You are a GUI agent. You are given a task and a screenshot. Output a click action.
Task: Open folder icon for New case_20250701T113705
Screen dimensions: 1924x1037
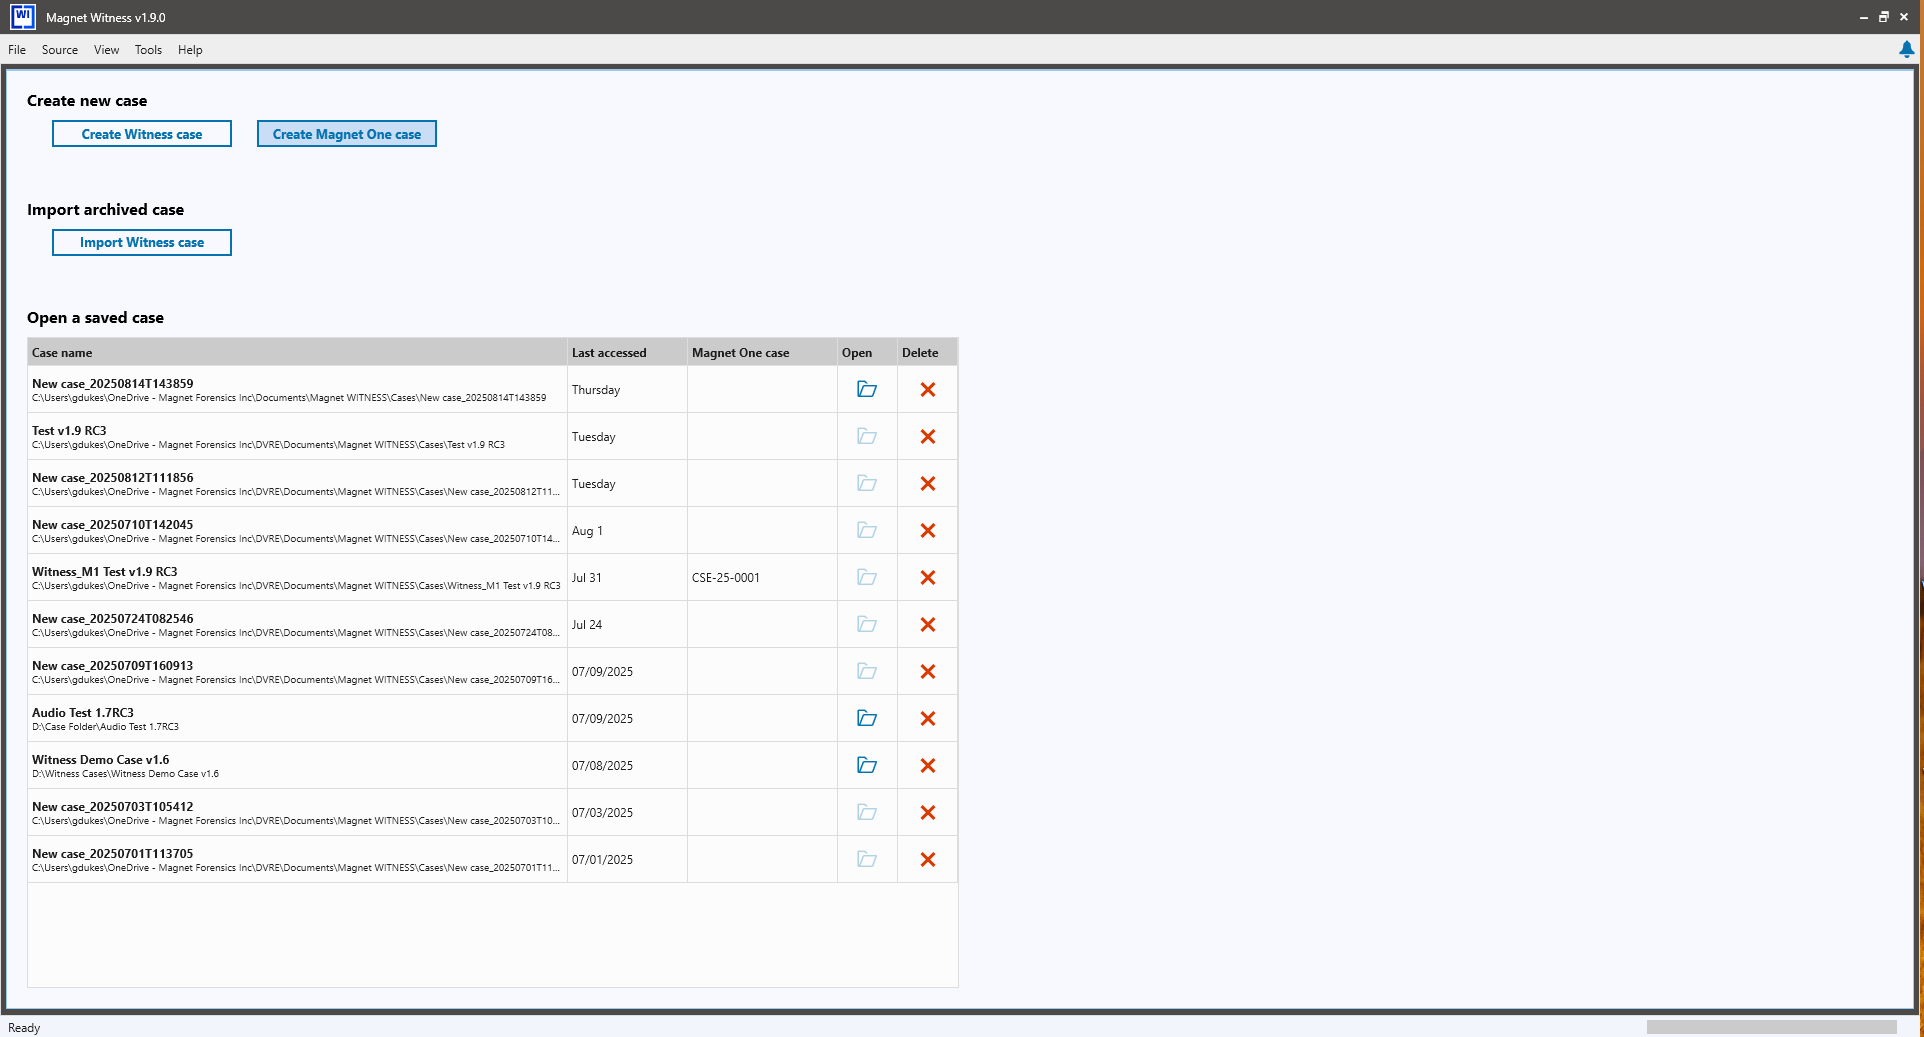867,859
